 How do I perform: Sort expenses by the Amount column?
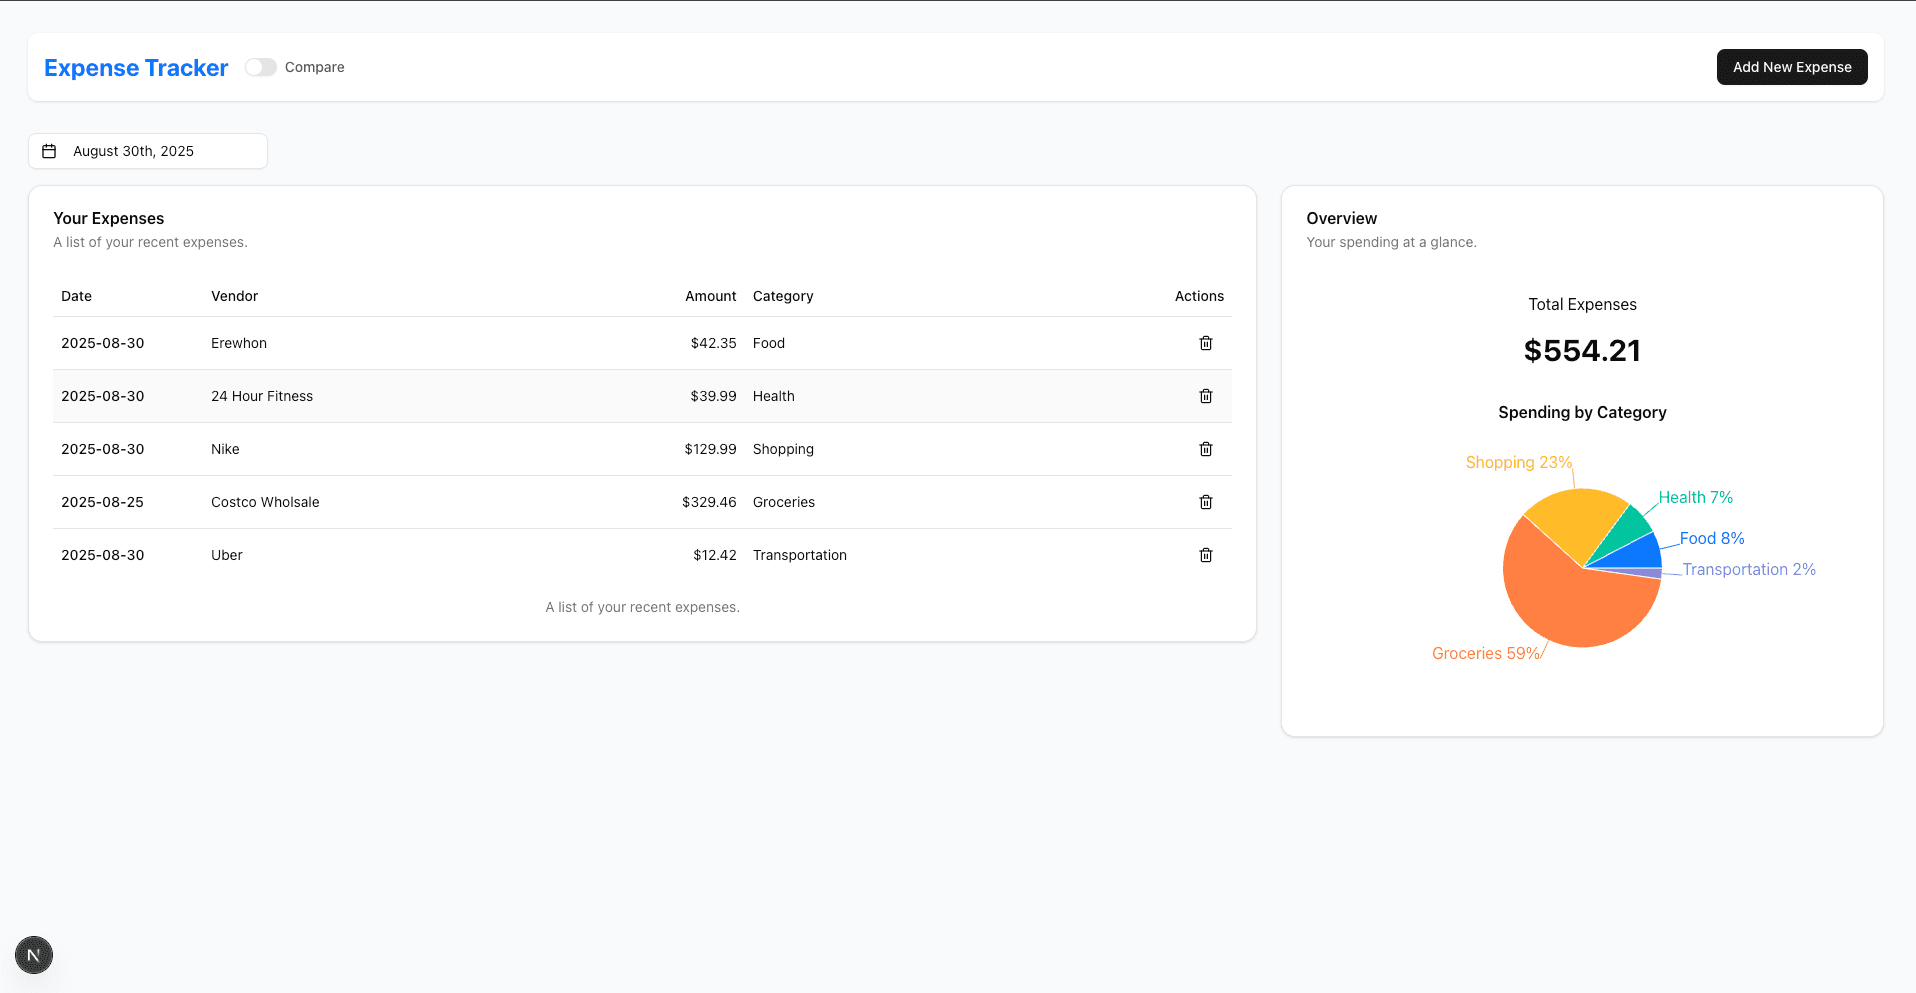point(710,296)
